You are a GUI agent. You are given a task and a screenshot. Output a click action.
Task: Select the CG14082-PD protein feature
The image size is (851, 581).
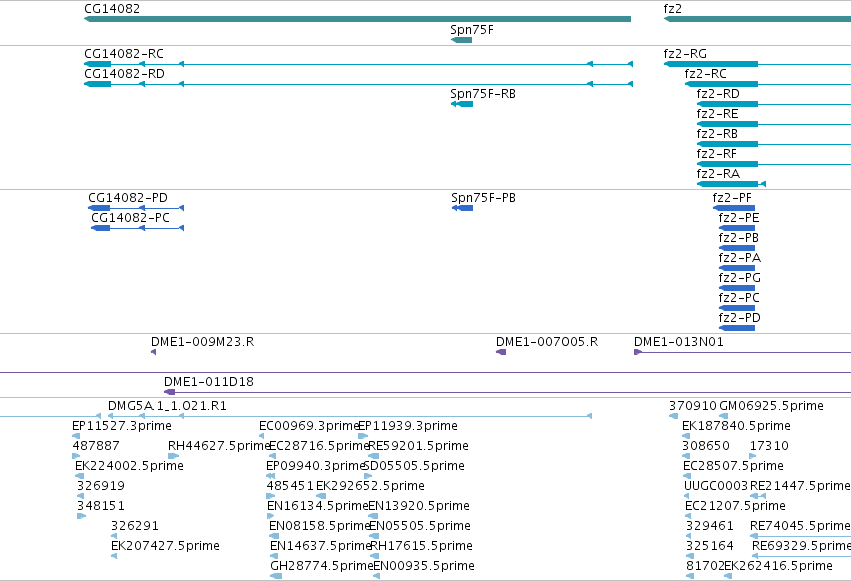tap(136, 208)
